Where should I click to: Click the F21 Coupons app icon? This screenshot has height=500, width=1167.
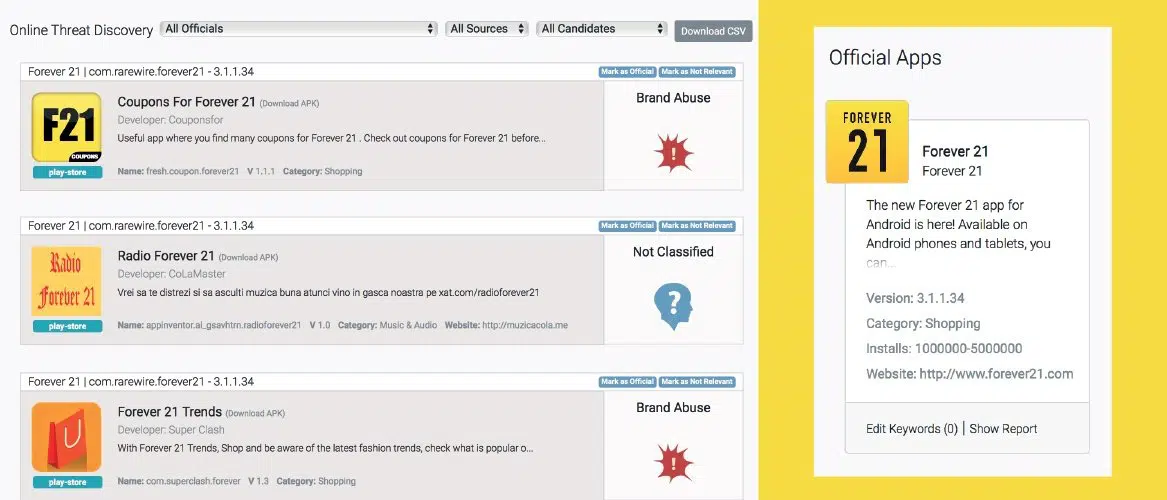(66, 127)
